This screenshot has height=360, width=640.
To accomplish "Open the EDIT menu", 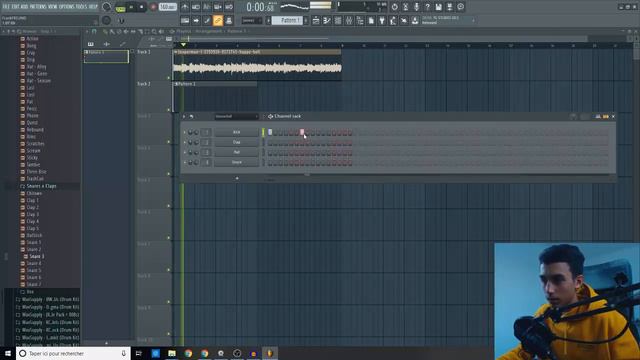I will 15,7.
